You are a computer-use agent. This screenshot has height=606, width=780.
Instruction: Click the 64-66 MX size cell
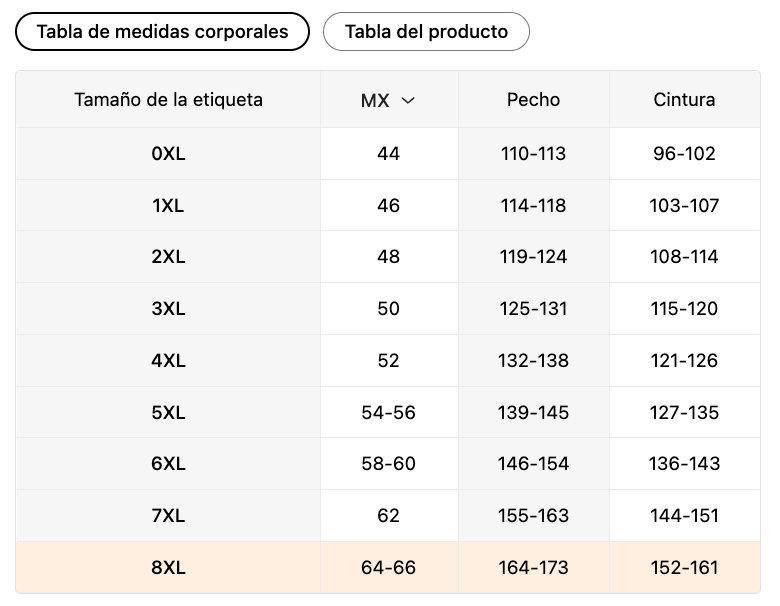click(389, 567)
